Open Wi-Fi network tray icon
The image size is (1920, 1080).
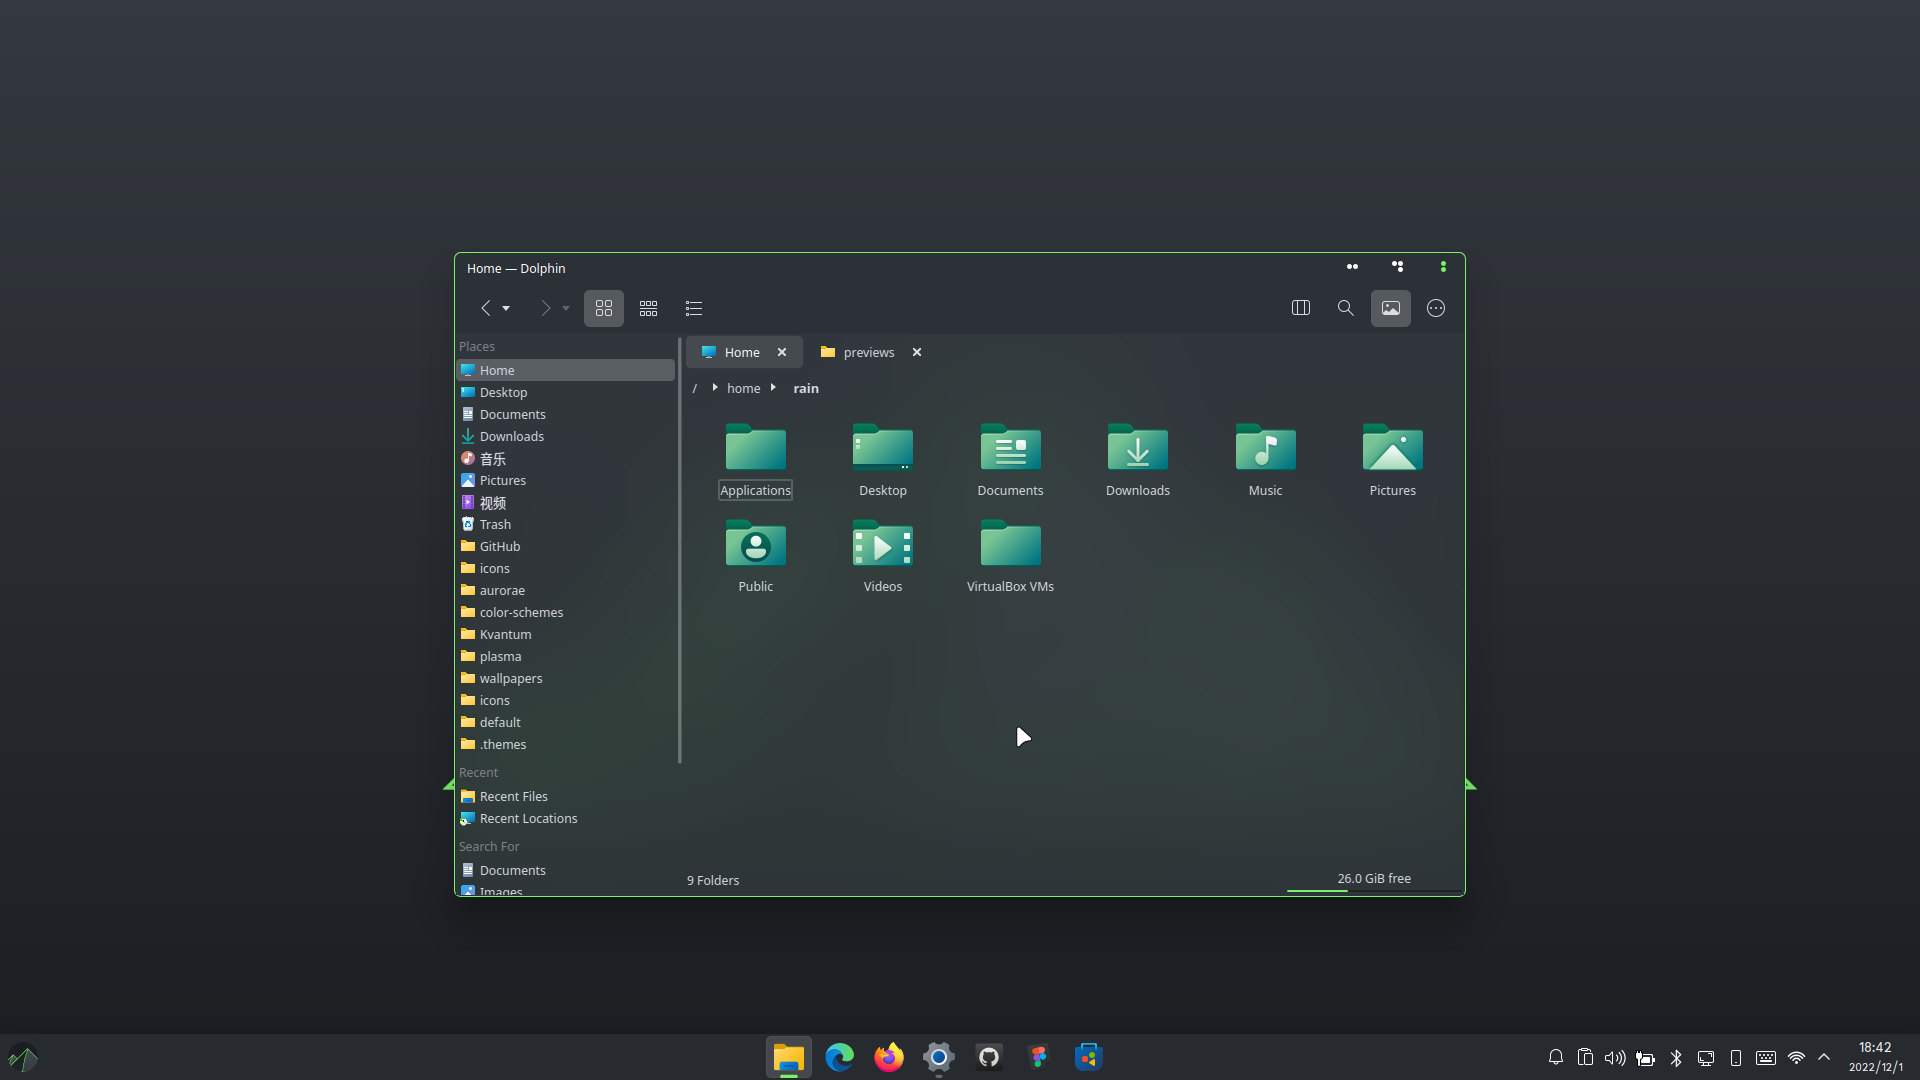coord(1796,1057)
